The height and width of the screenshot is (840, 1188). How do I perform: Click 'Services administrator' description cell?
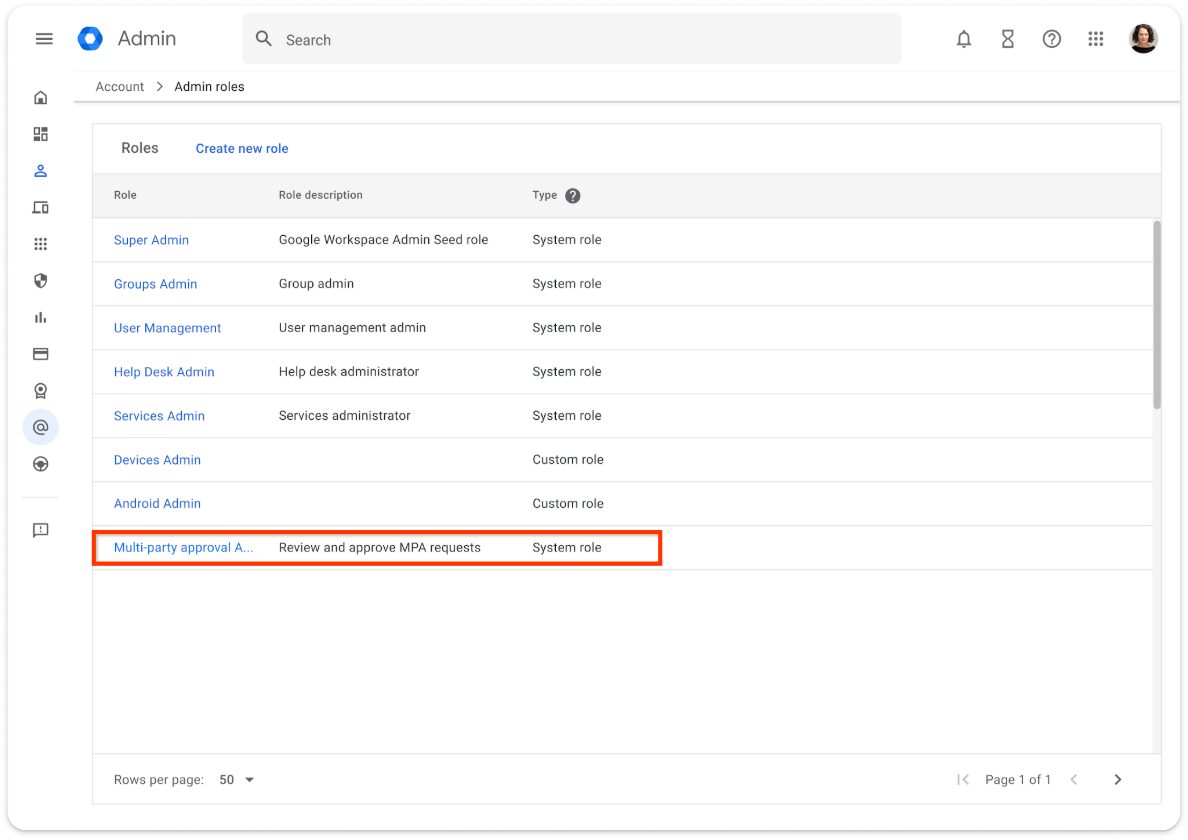point(345,415)
